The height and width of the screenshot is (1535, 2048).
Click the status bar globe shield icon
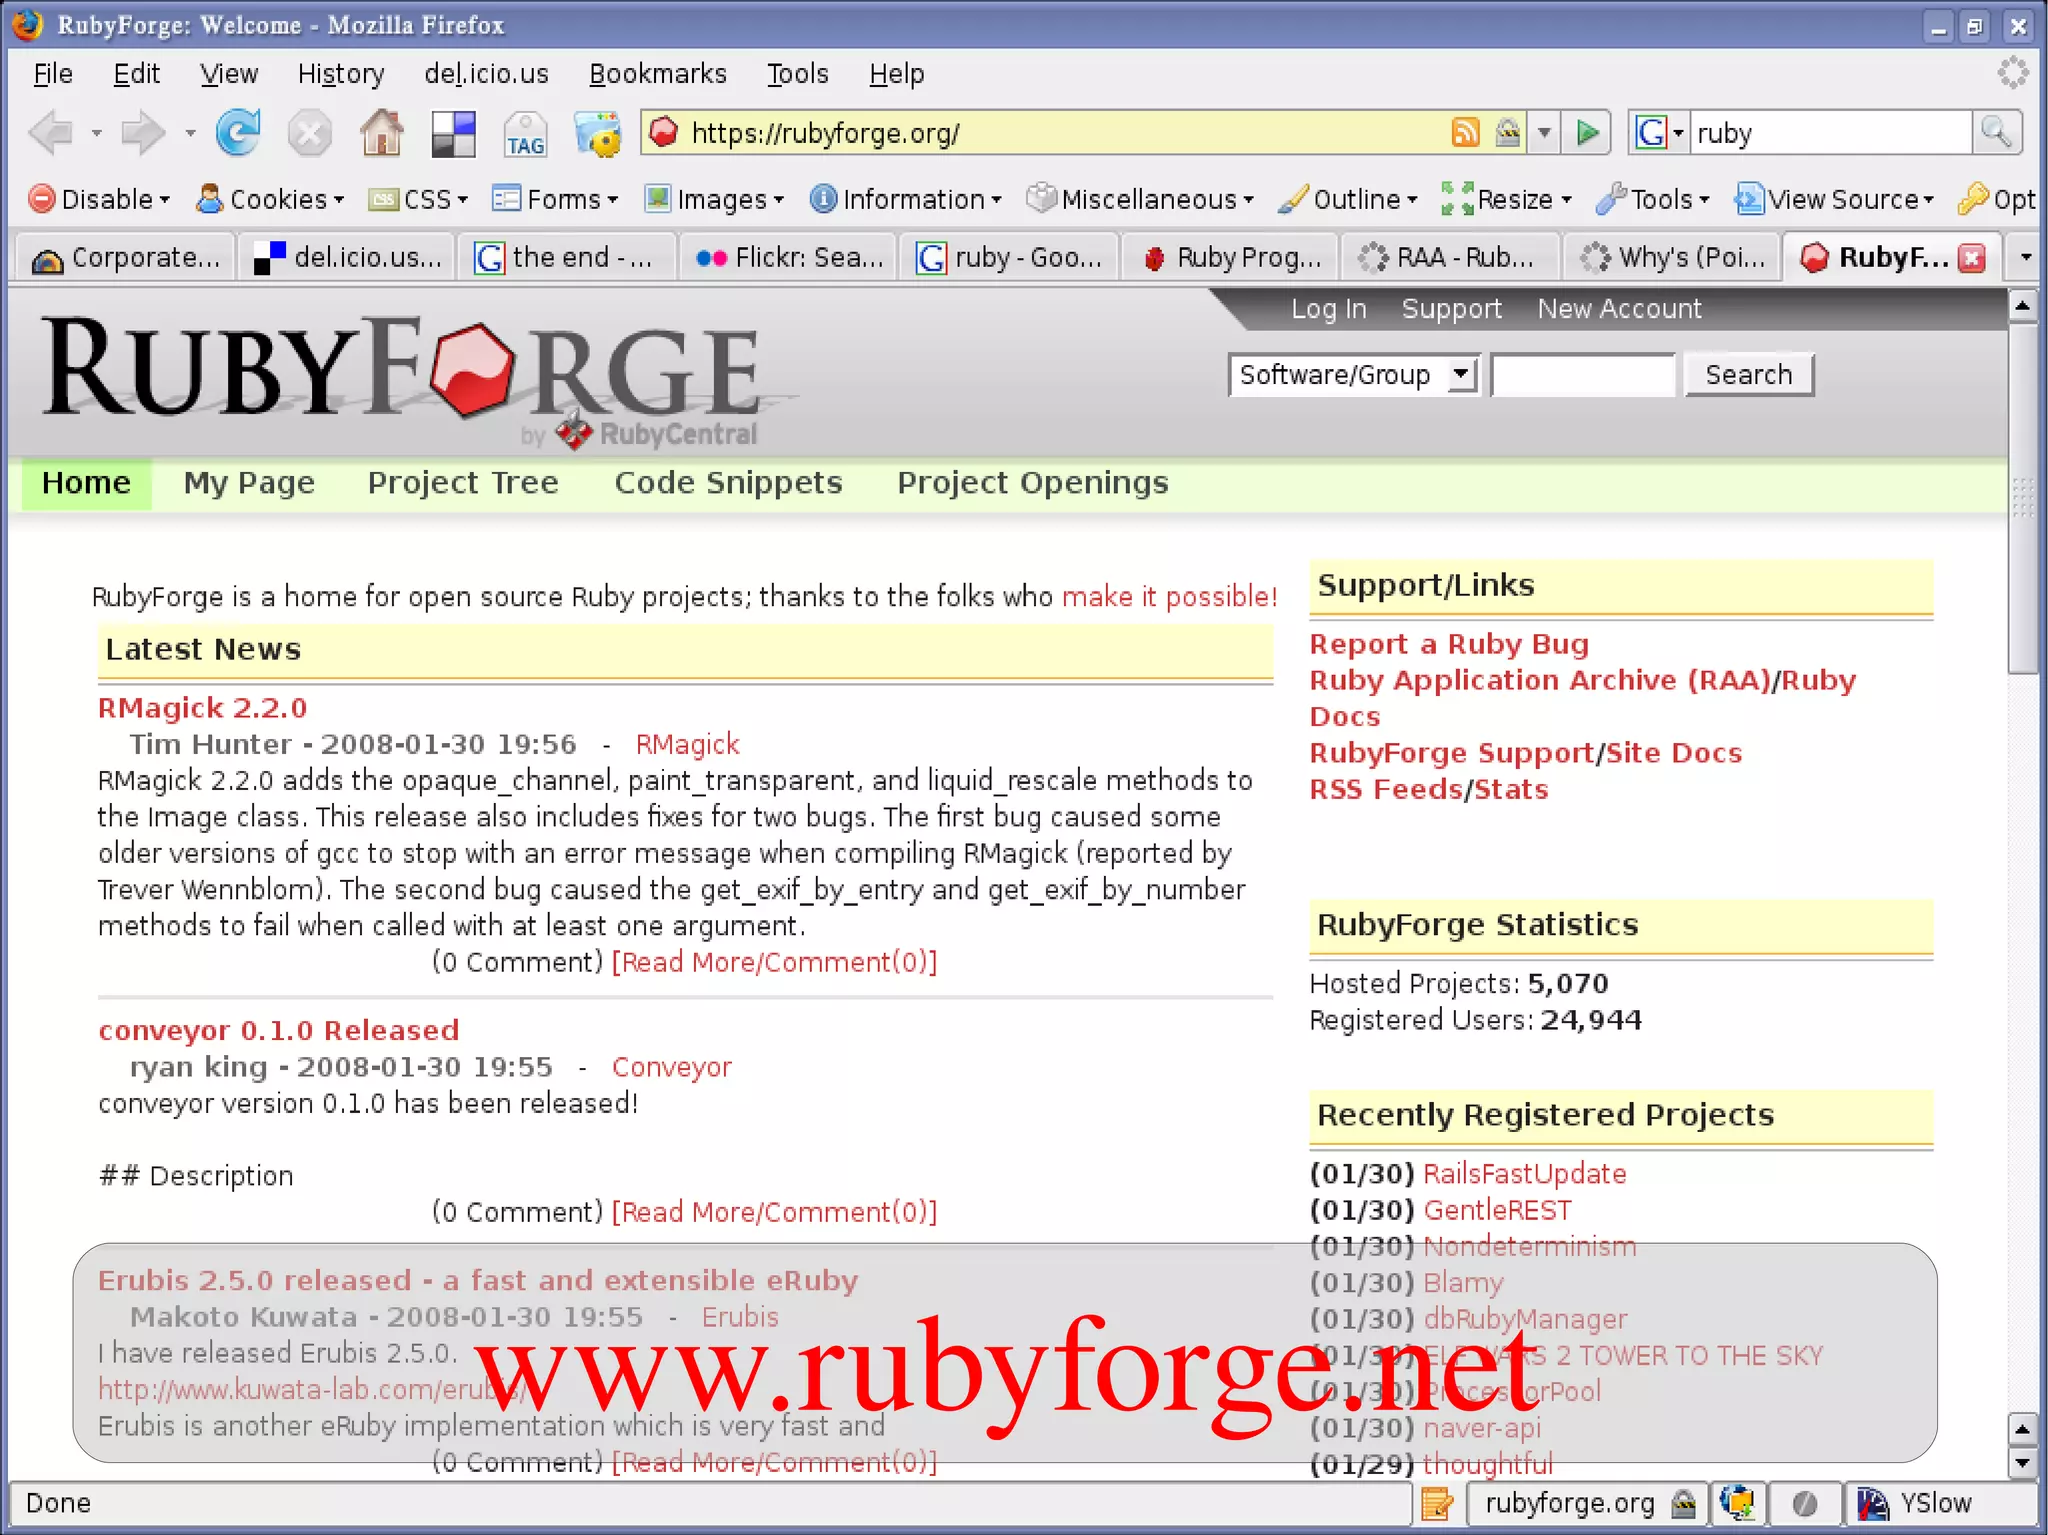tap(1738, 1503)
